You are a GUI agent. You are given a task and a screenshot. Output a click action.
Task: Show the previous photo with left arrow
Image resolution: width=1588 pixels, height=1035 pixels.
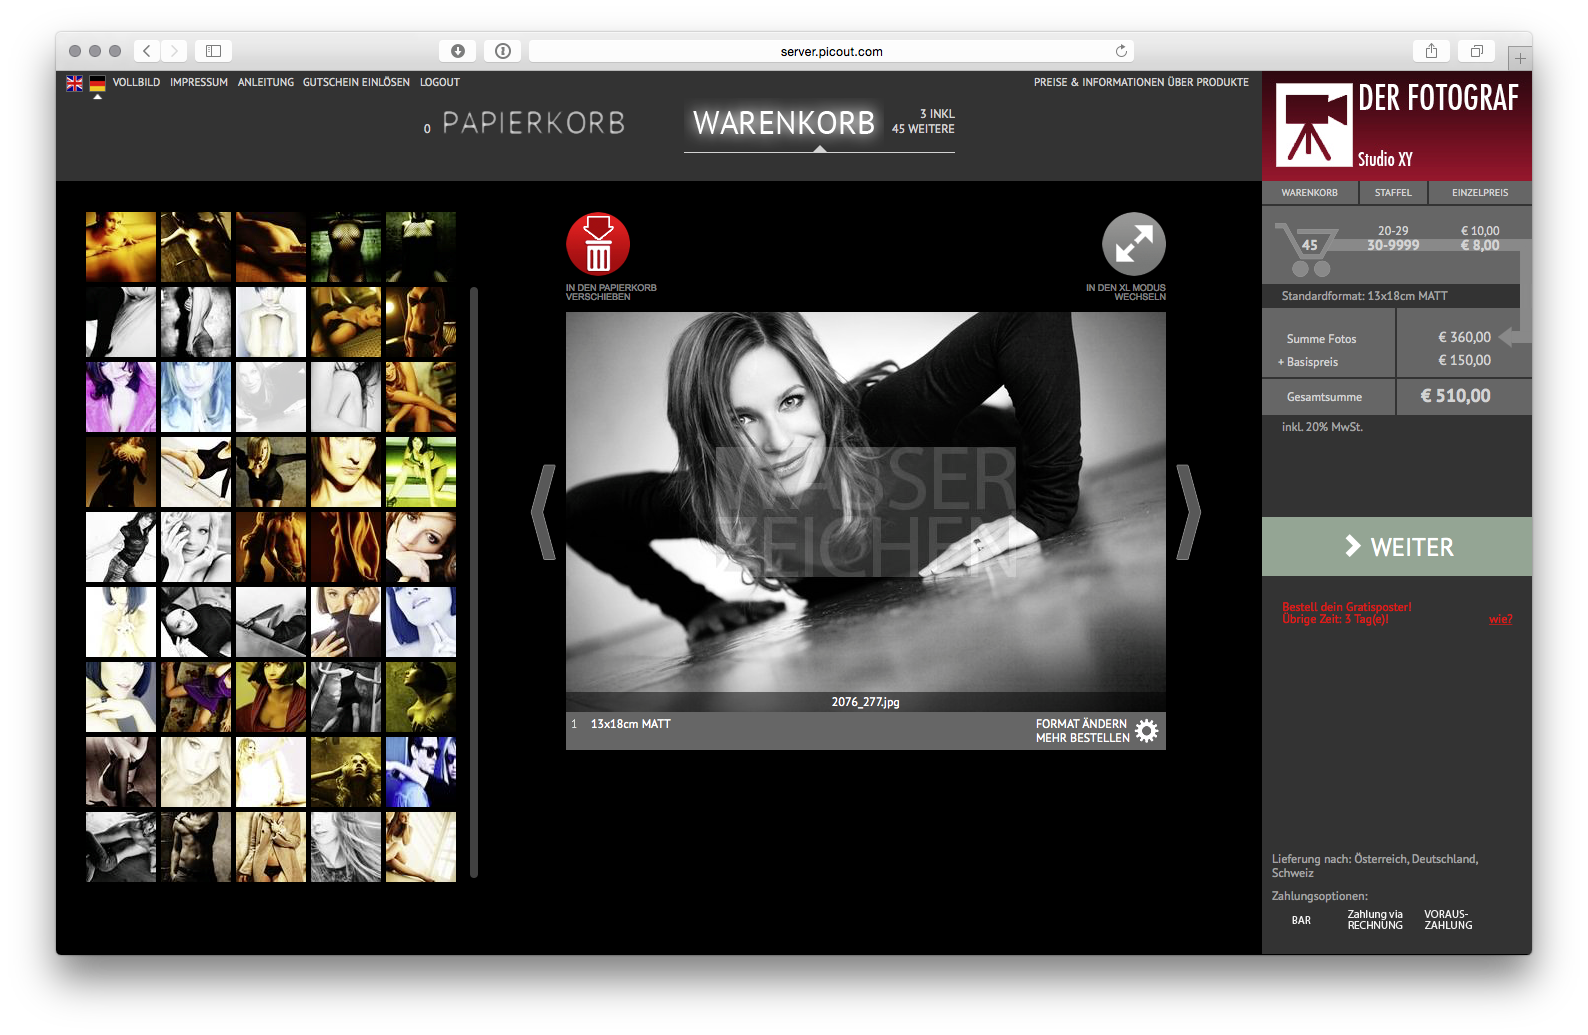pyautogui.click(x=543, y=512)
